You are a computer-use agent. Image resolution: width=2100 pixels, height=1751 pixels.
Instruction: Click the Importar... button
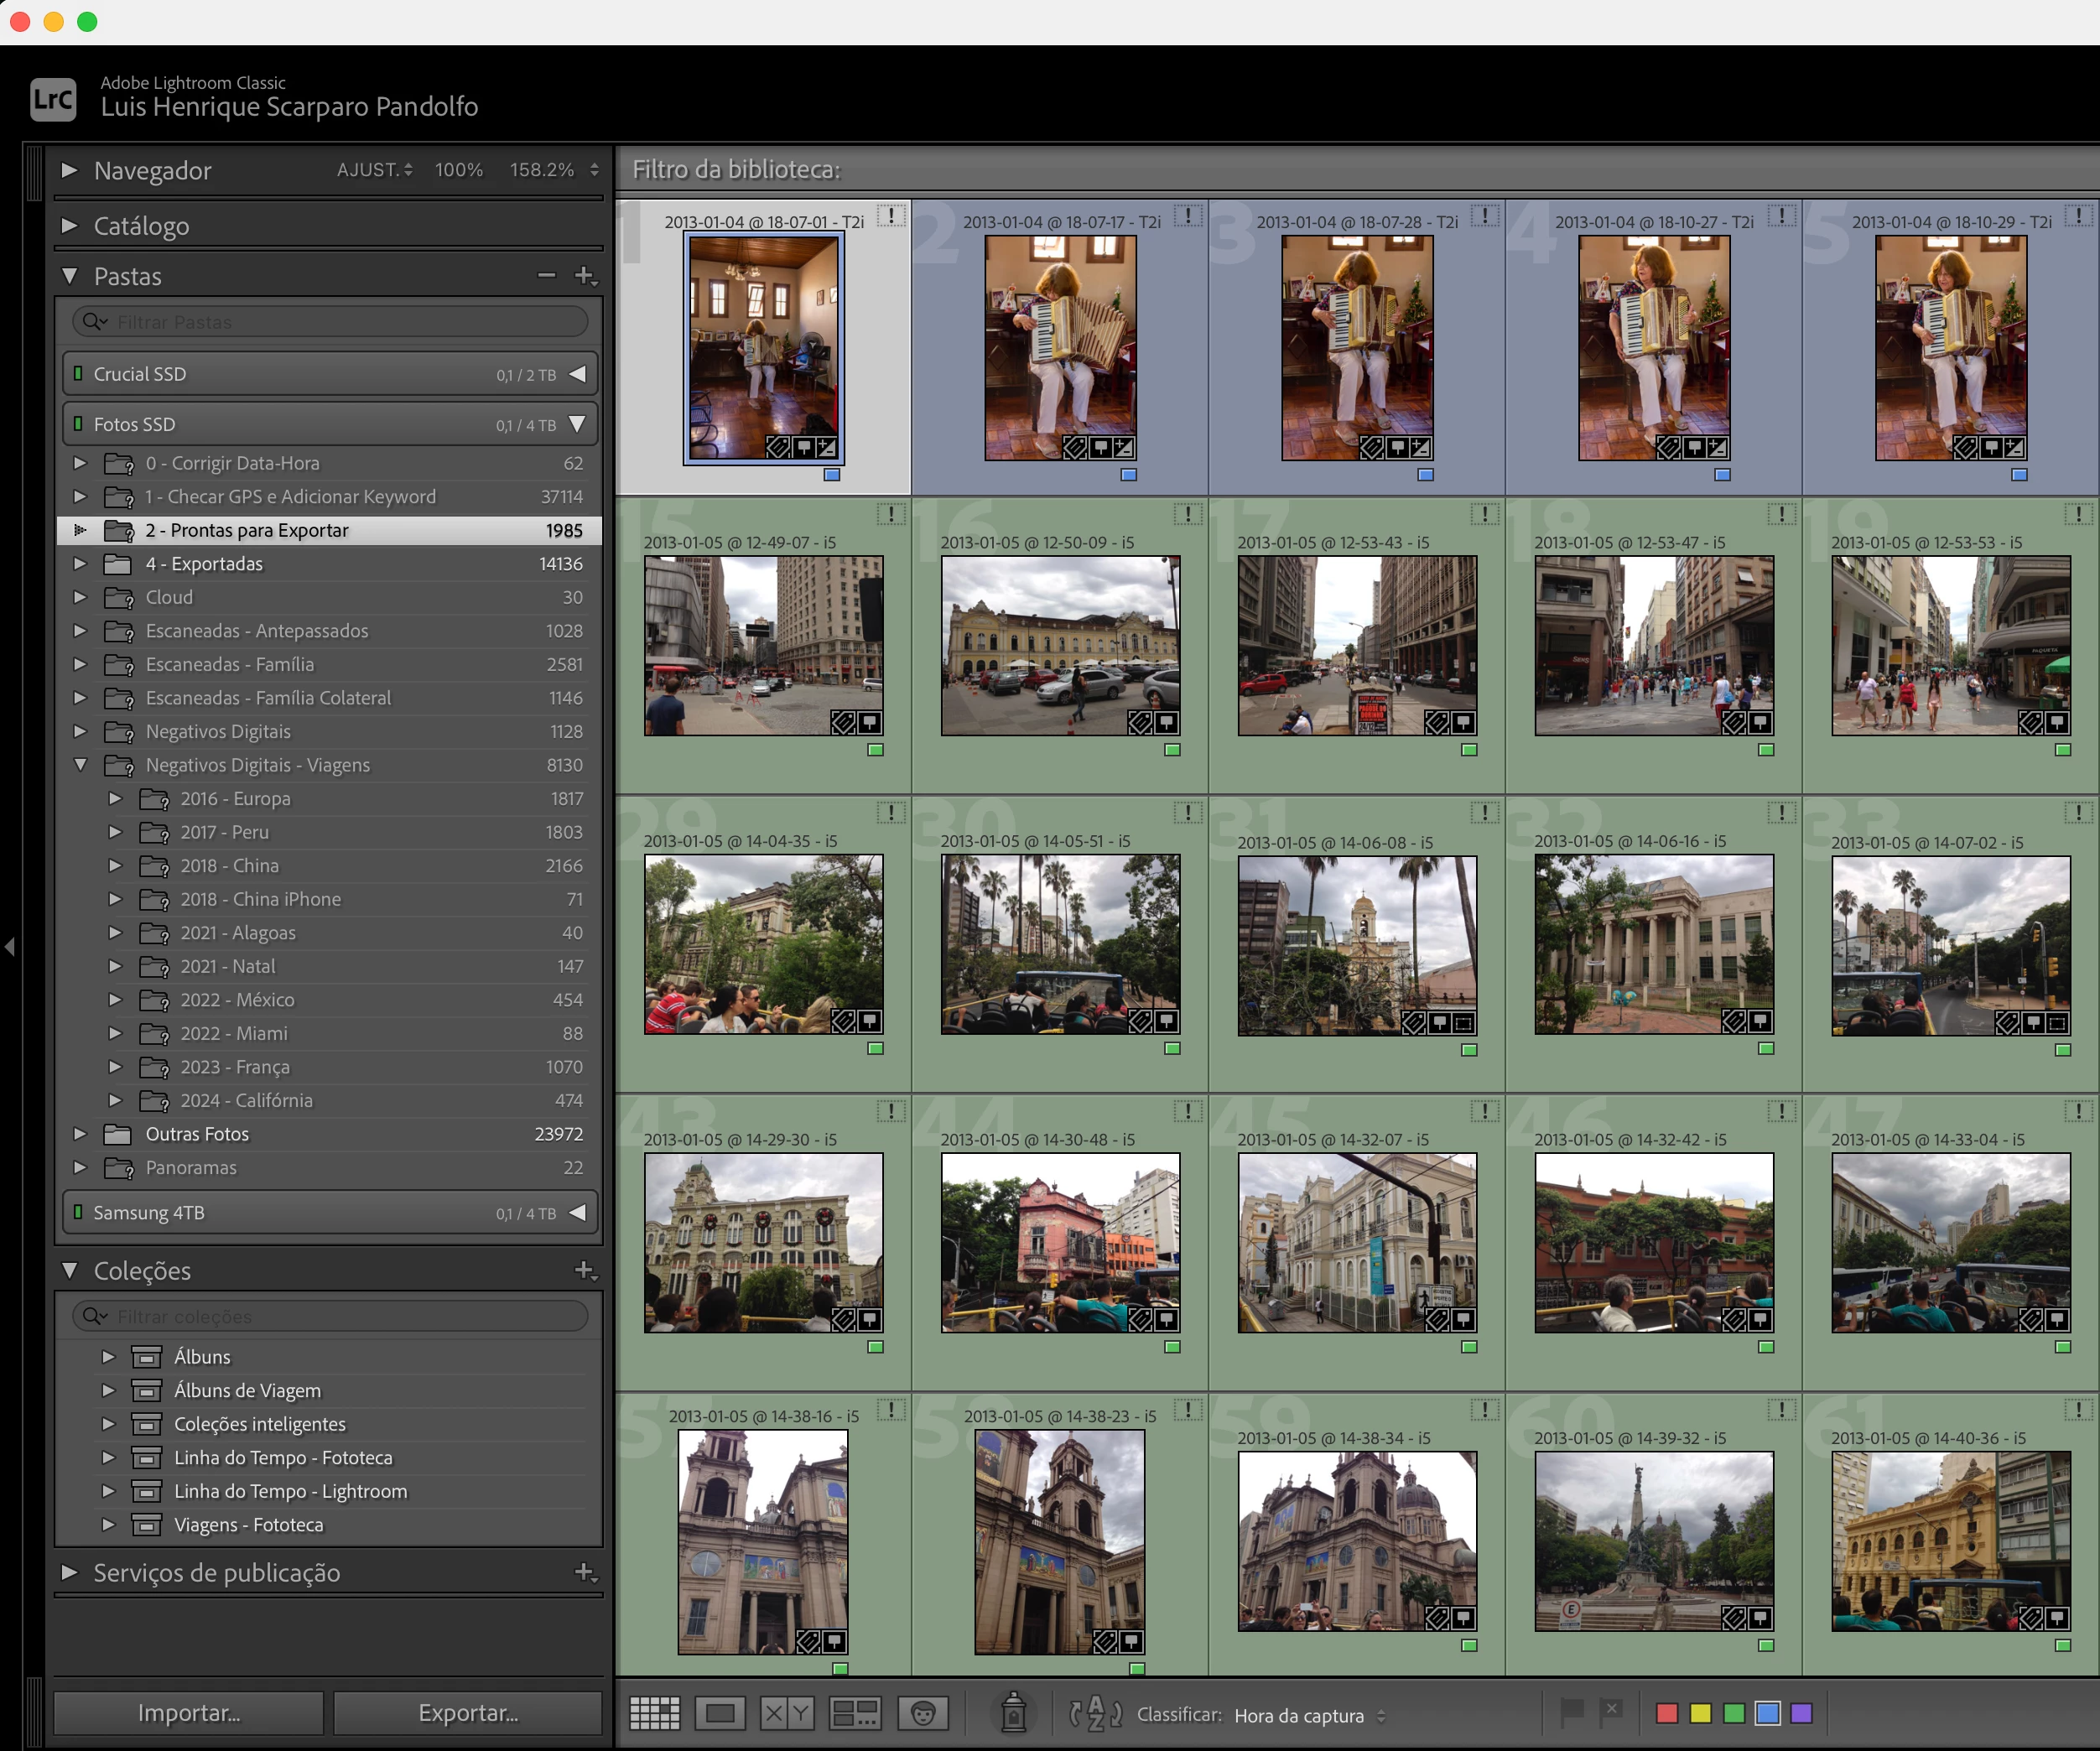tap(188, 1713)
